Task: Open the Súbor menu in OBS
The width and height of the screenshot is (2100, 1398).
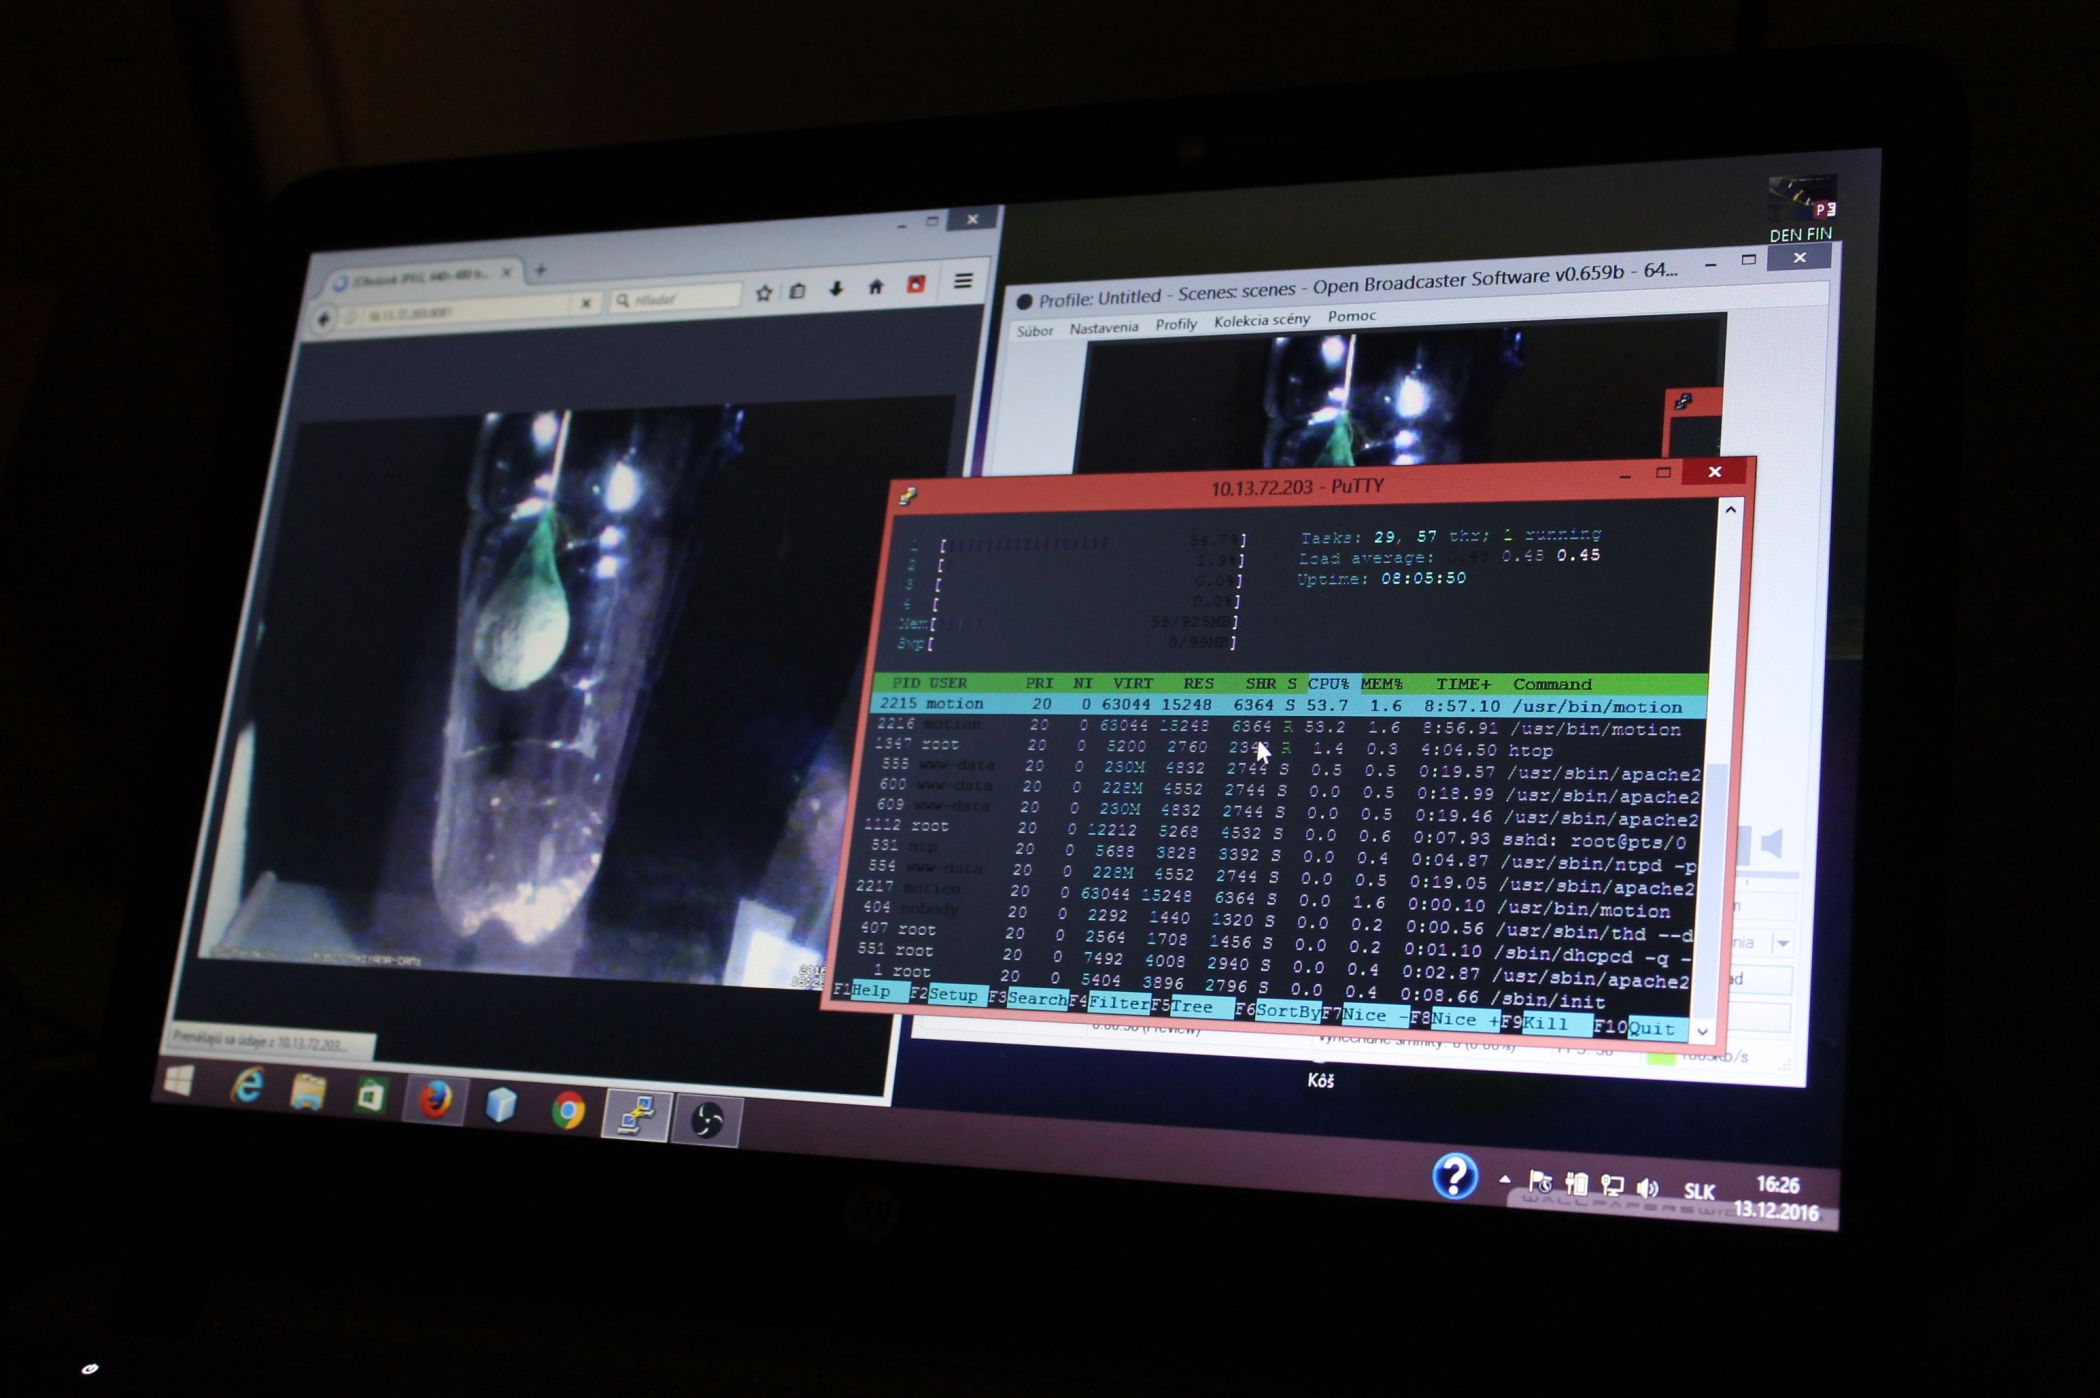Action: pyautogui.click(x=1035, y=331)
